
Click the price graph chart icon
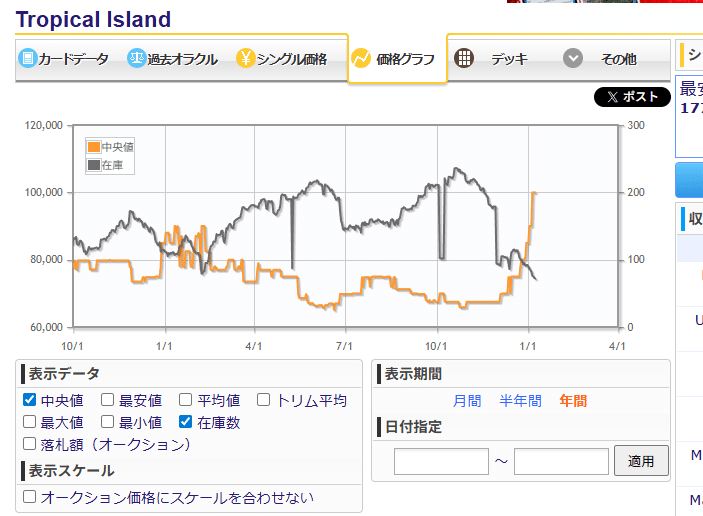tap(361, 58)
